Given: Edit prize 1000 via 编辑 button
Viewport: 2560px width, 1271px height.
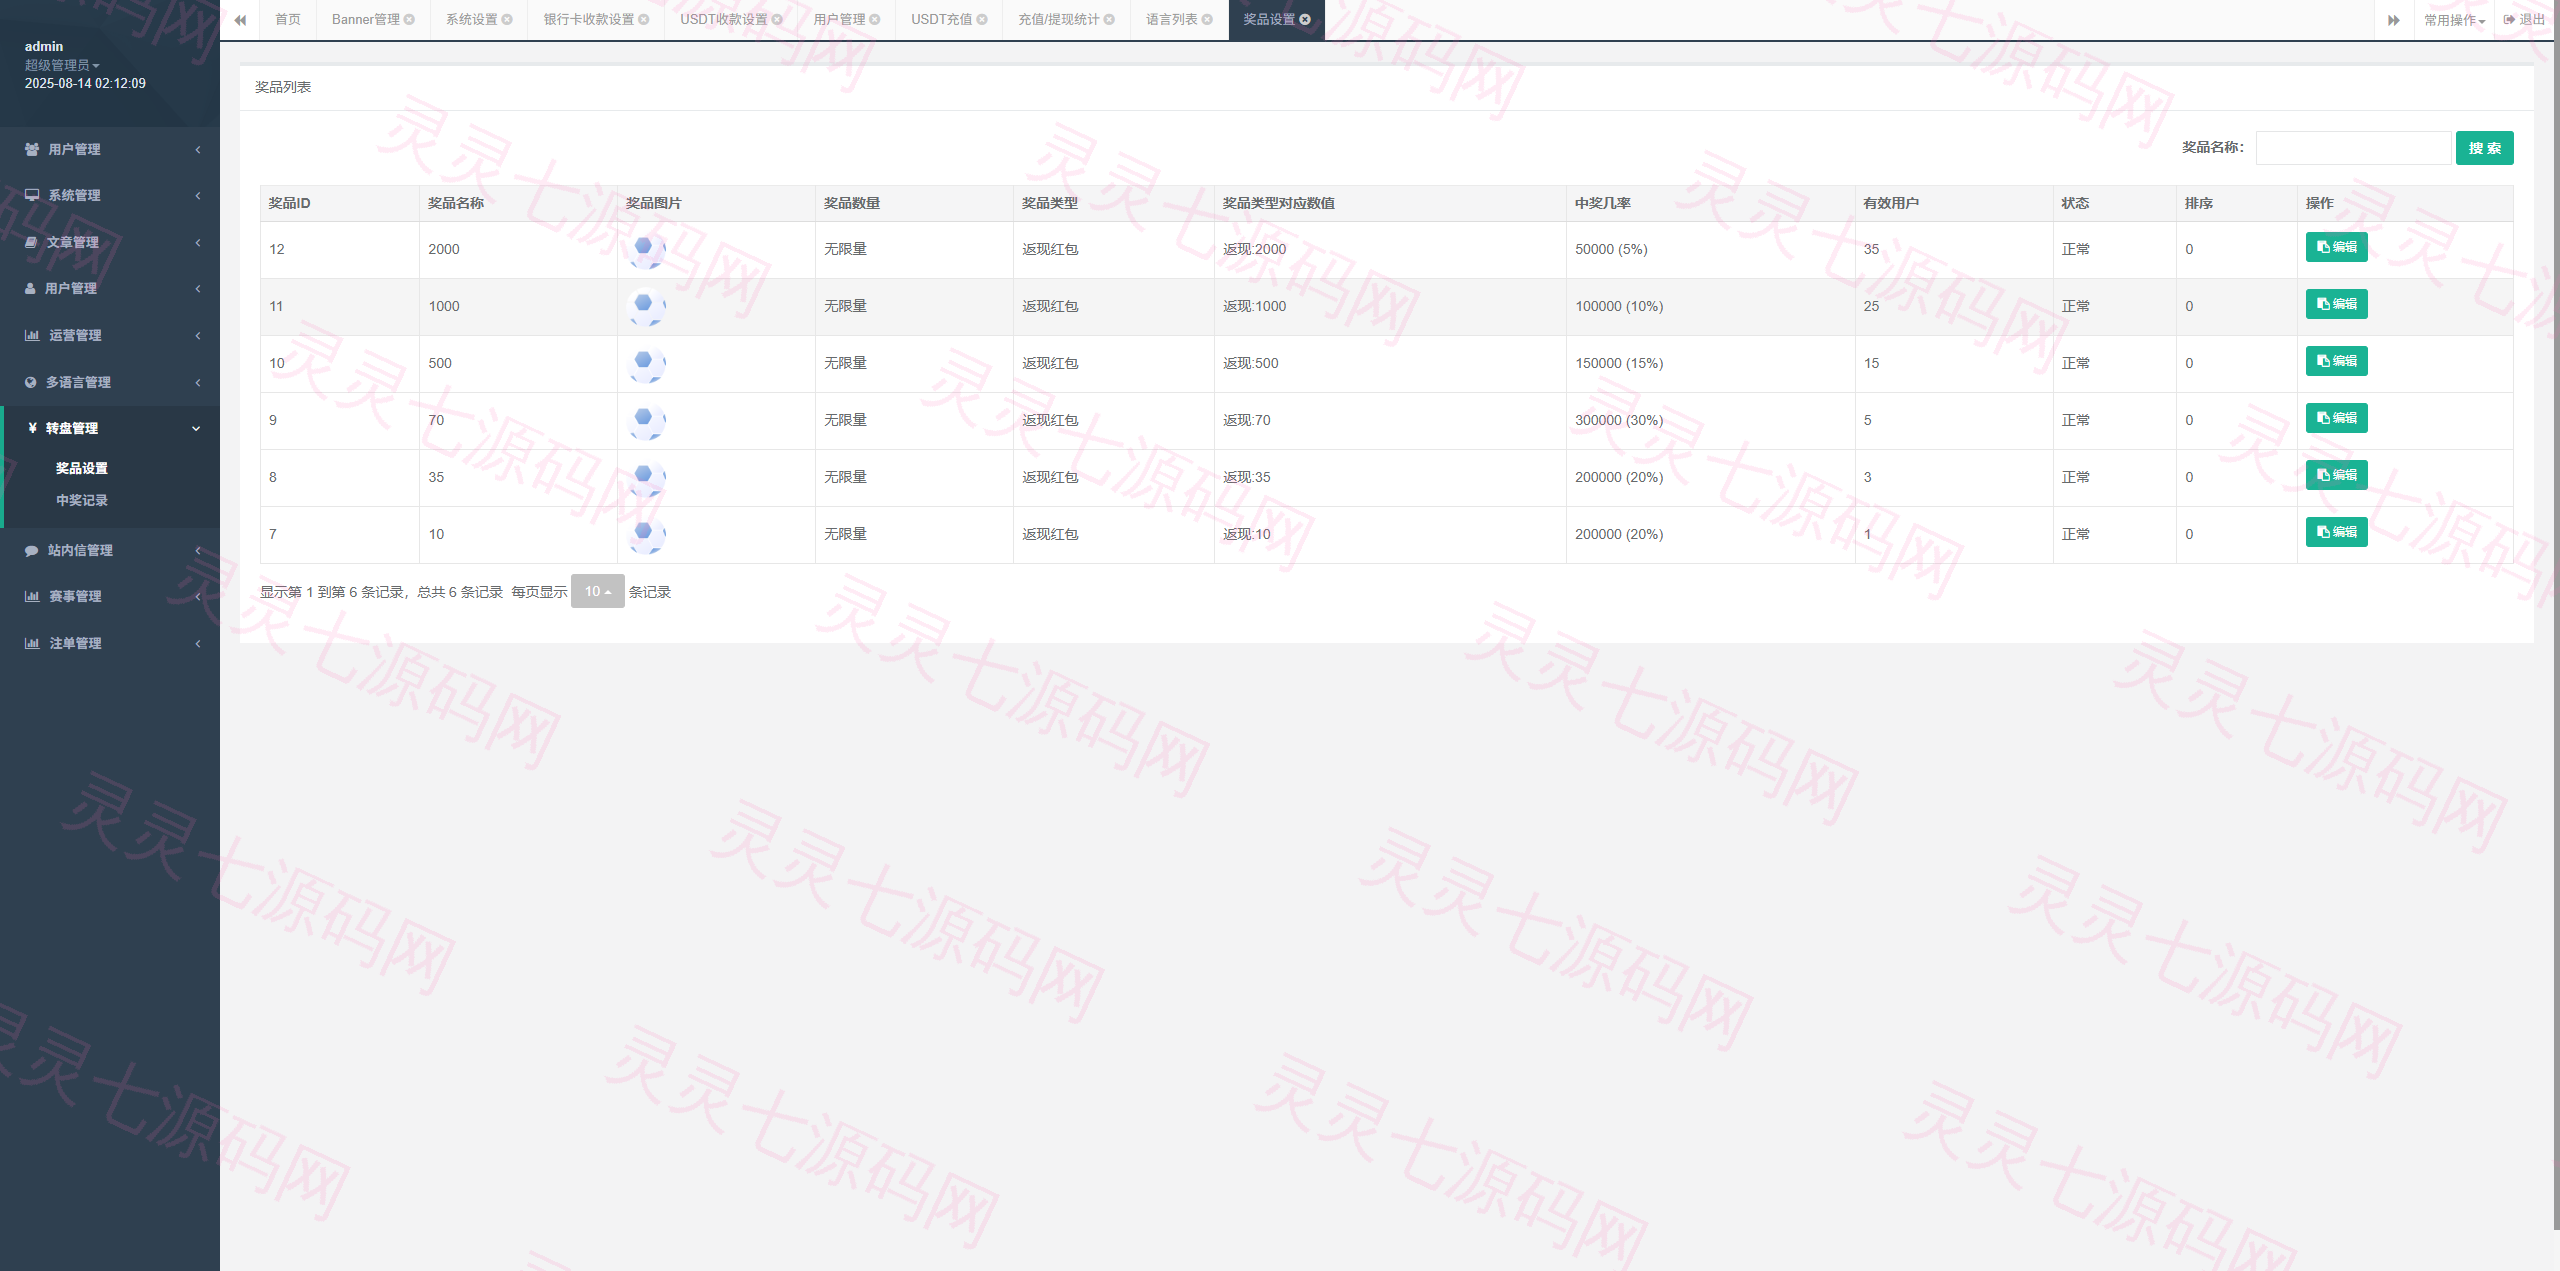Looking at the screenshot, I should coord(2336,304).
